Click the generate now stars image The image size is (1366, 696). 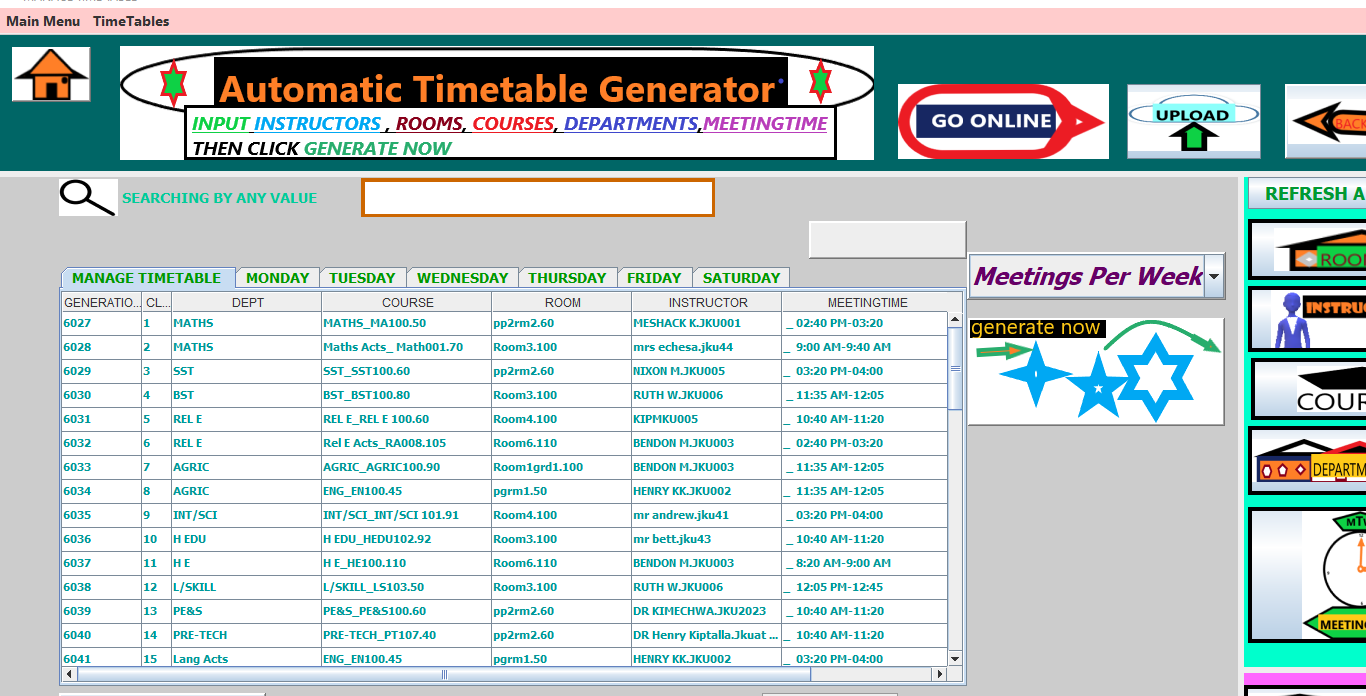coord(1096,372)
